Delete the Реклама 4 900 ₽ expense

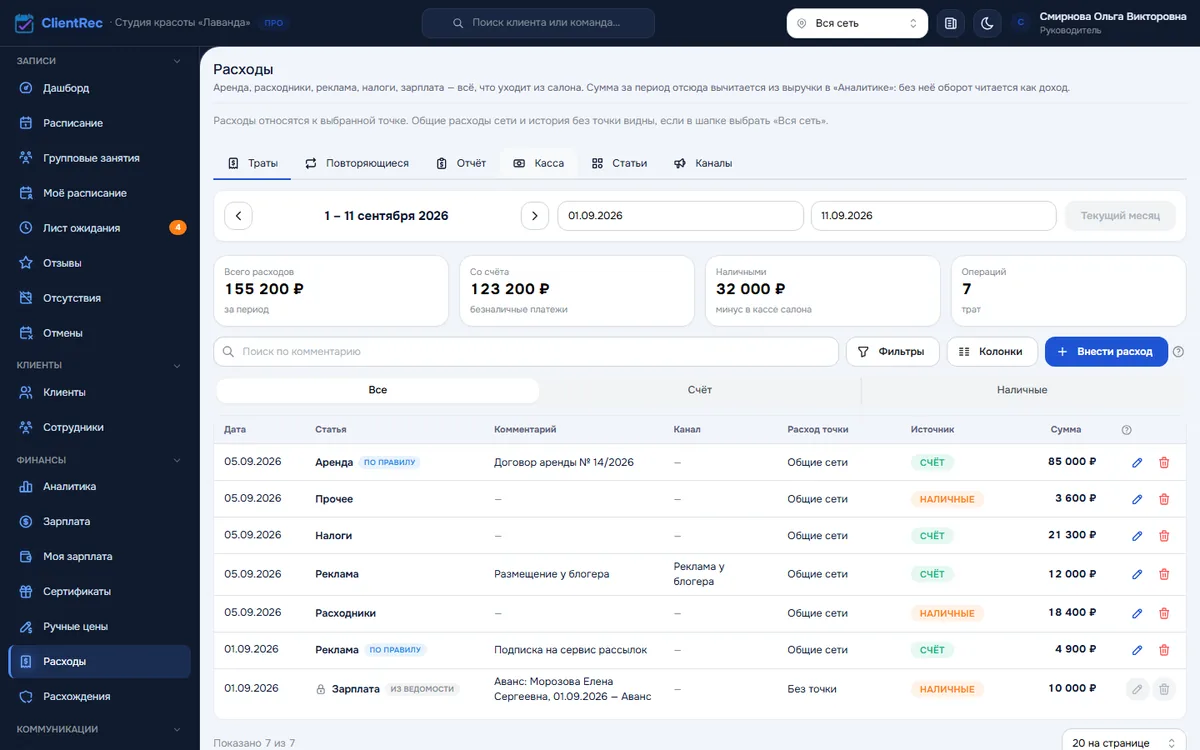[x=1163, y=650]
